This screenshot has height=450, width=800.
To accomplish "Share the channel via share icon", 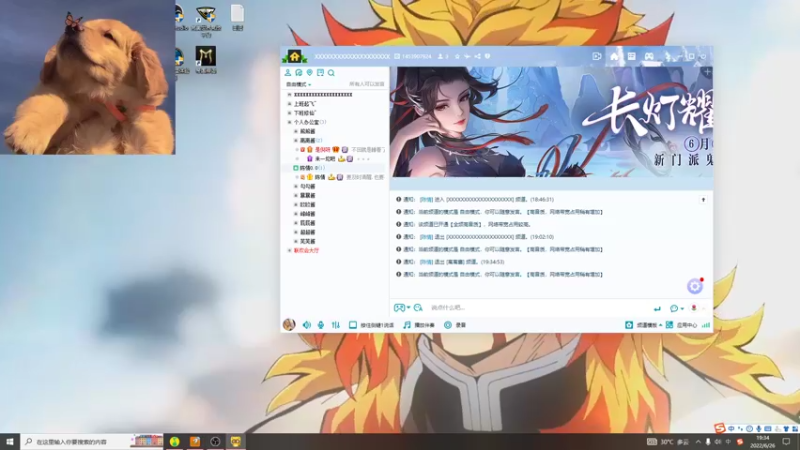I will click(x=478, y=56).
